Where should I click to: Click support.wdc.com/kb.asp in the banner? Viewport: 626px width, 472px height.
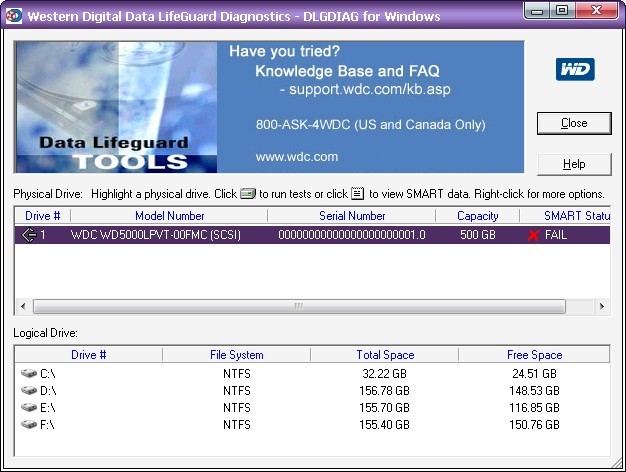(370, 89)
